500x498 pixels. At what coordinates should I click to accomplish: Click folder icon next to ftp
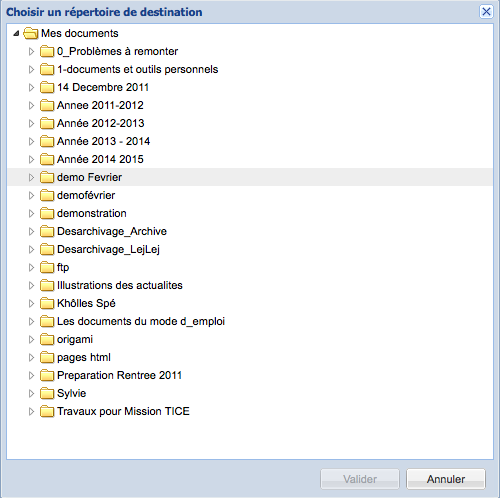click(47, 267)
